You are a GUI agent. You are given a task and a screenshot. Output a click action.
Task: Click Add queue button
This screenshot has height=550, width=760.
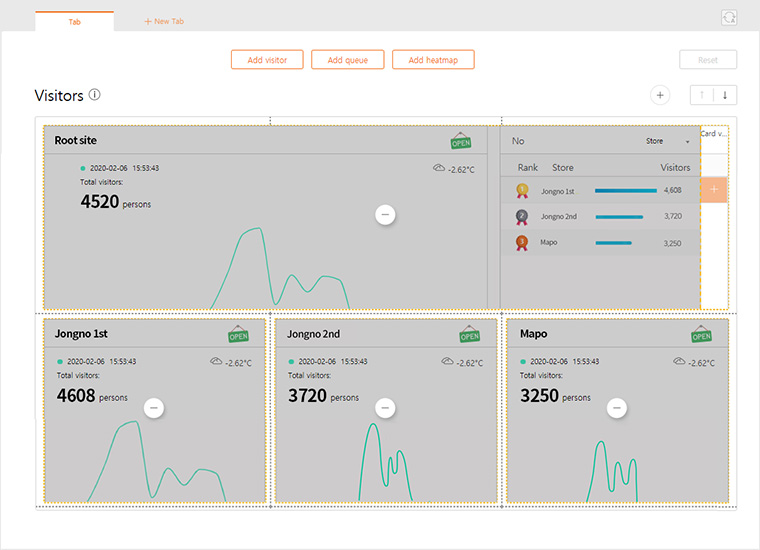click(348, 60)
